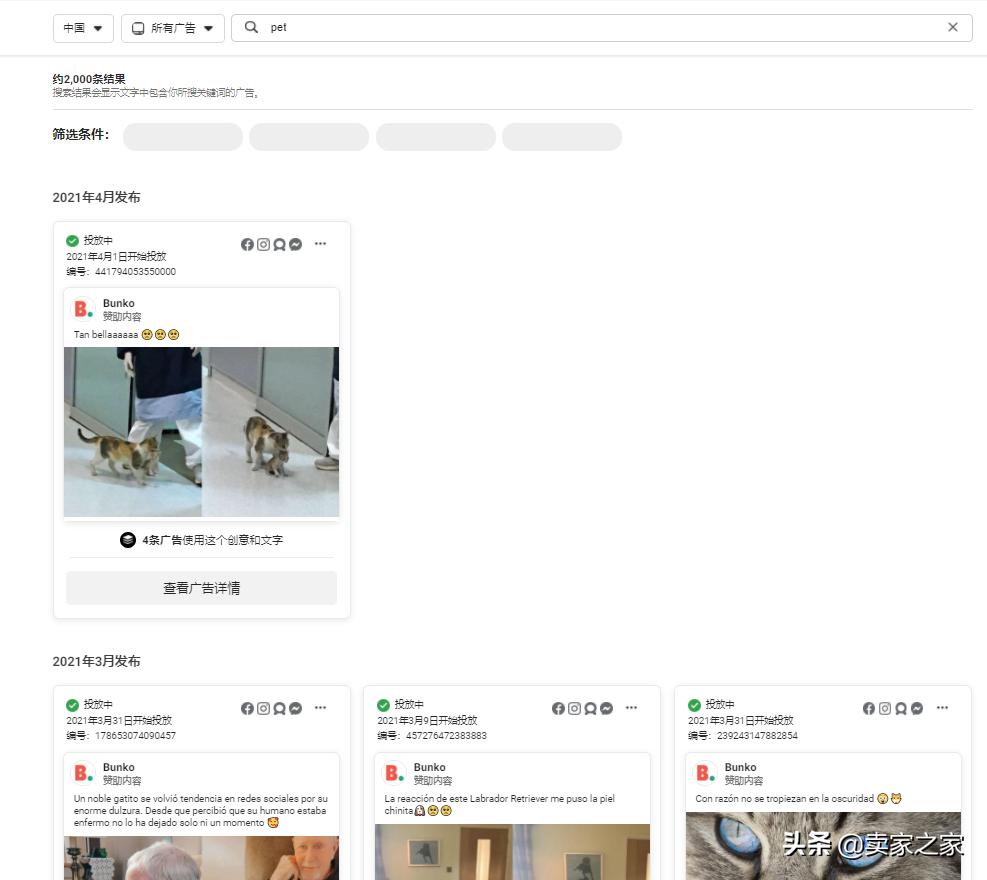
Task: Select the Instagram icon on the April 1 ad
Action: pos(263,244)
